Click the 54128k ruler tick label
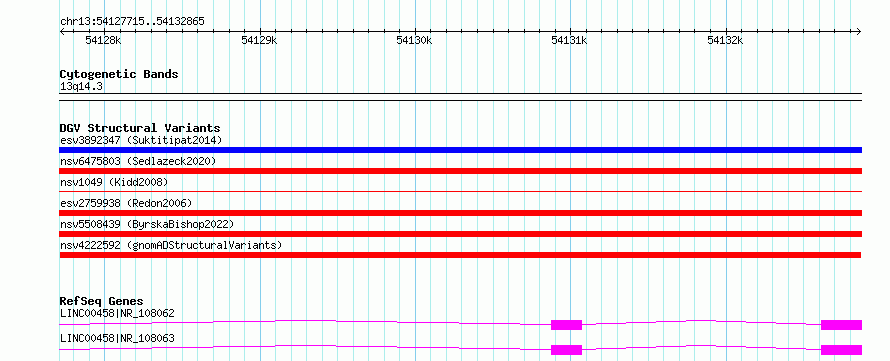Image resolution: width=890 pixels, height=361 pixels. click(103, 40)
